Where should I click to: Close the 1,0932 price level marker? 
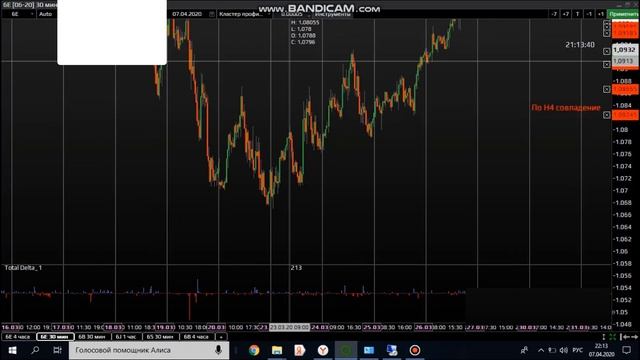tap(607, 51)
